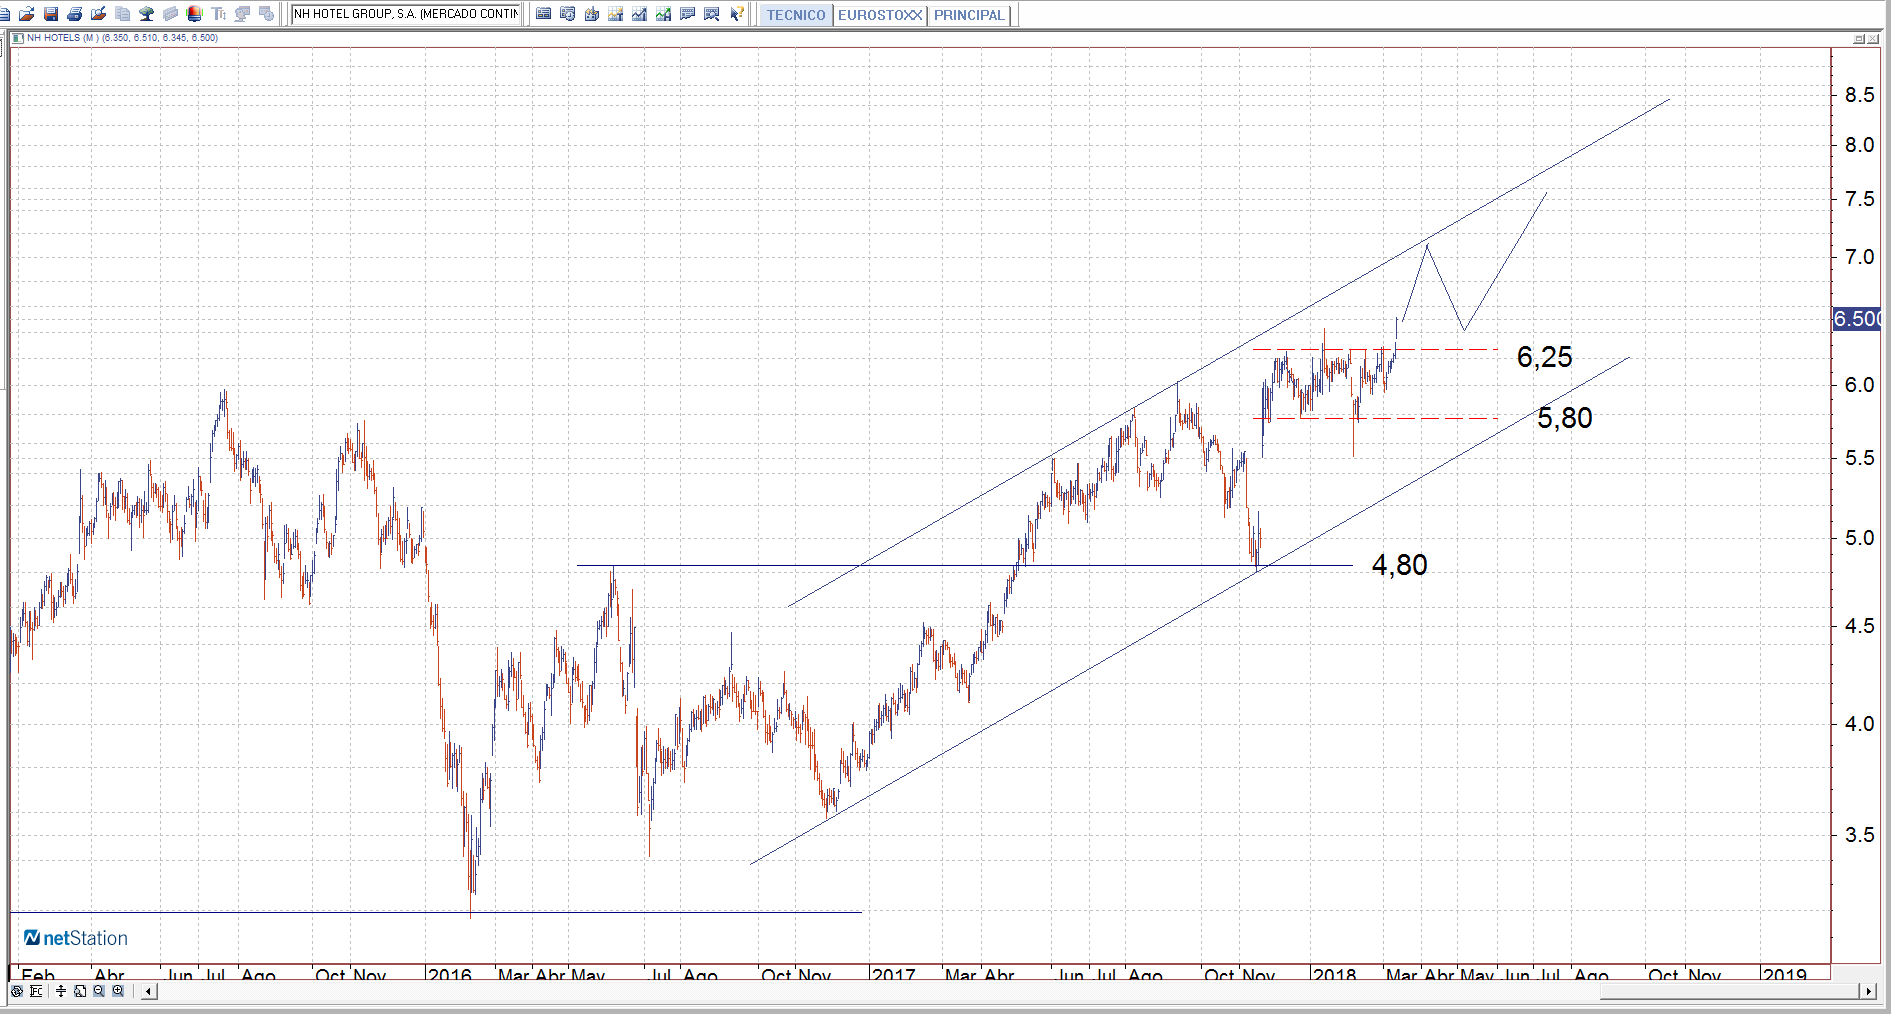Click the NH HOTEL GROUP symbol input field

point(406,14)
